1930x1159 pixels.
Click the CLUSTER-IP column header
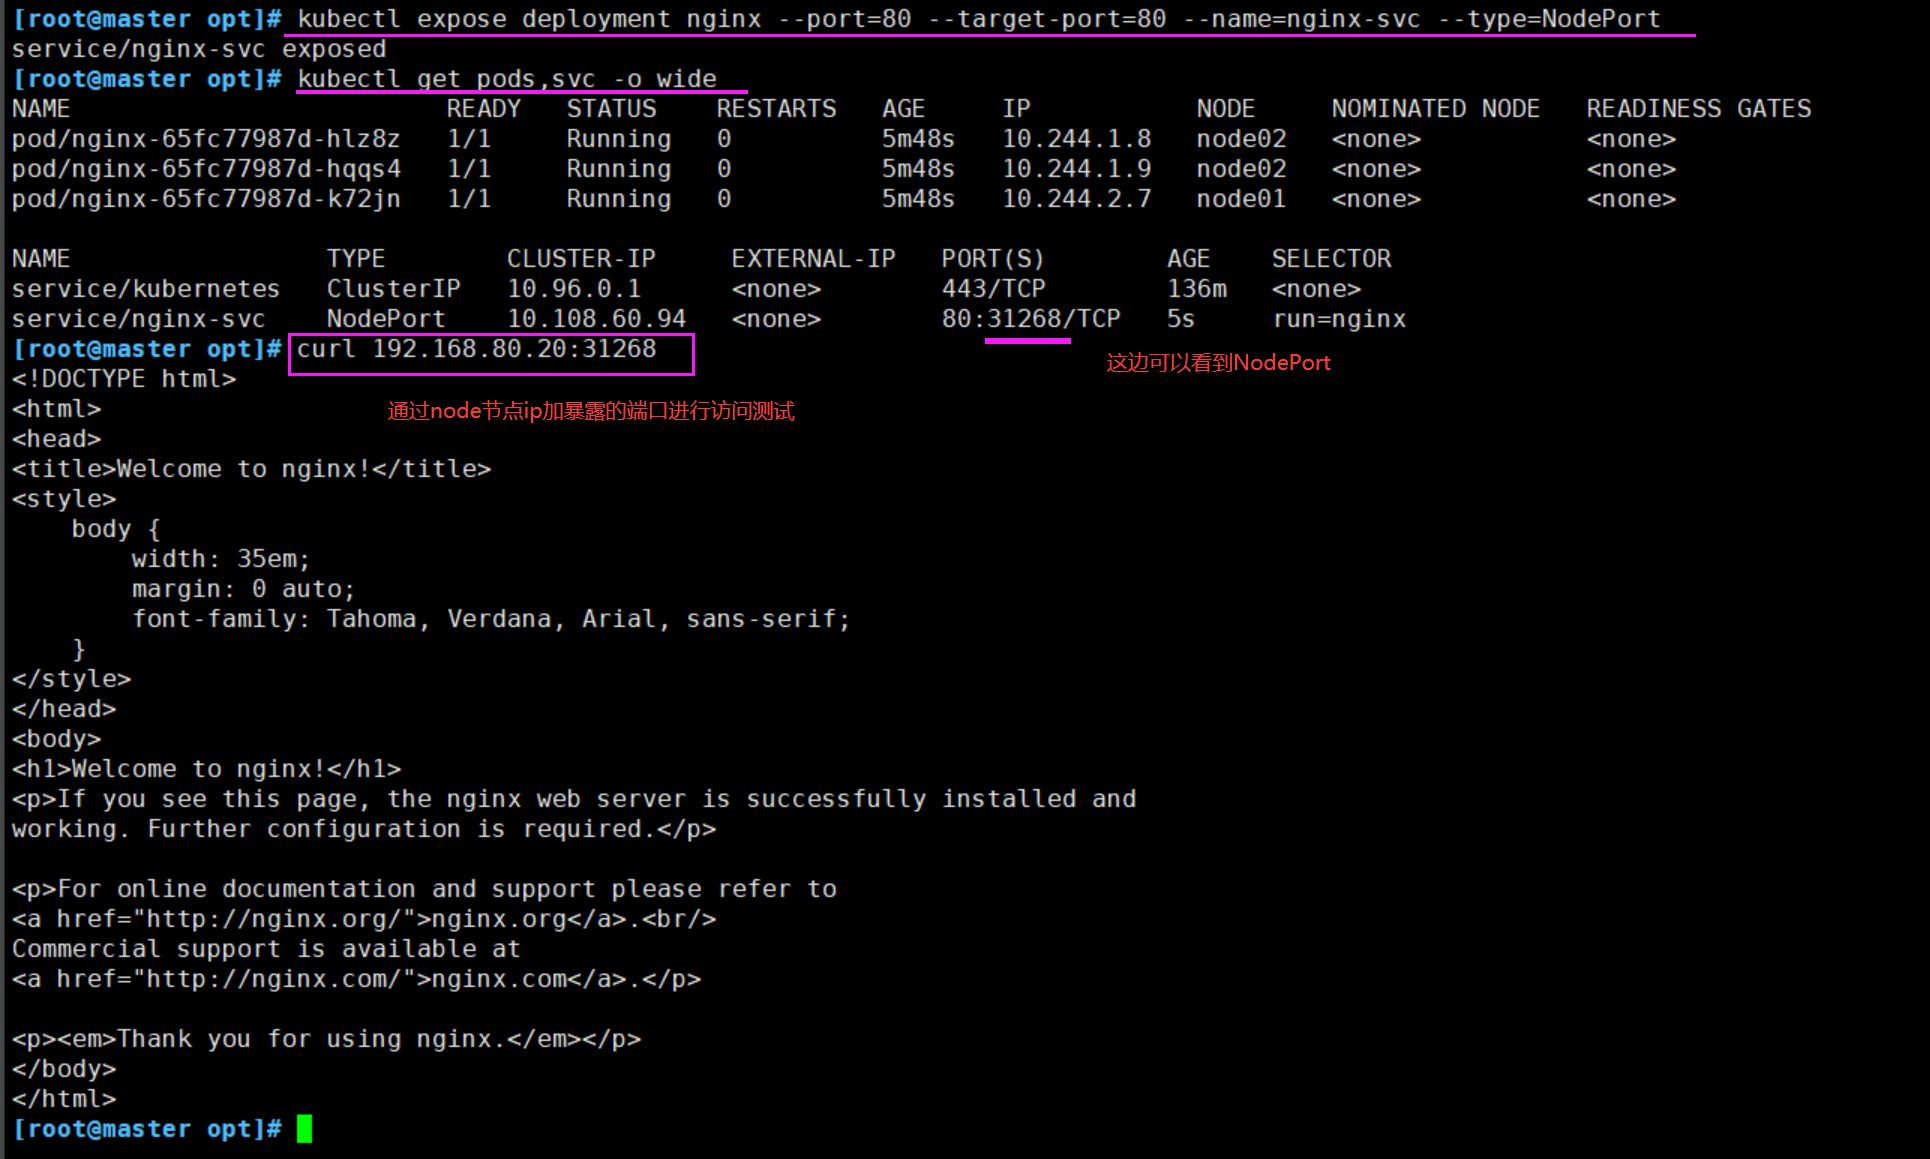click(581, 259)
